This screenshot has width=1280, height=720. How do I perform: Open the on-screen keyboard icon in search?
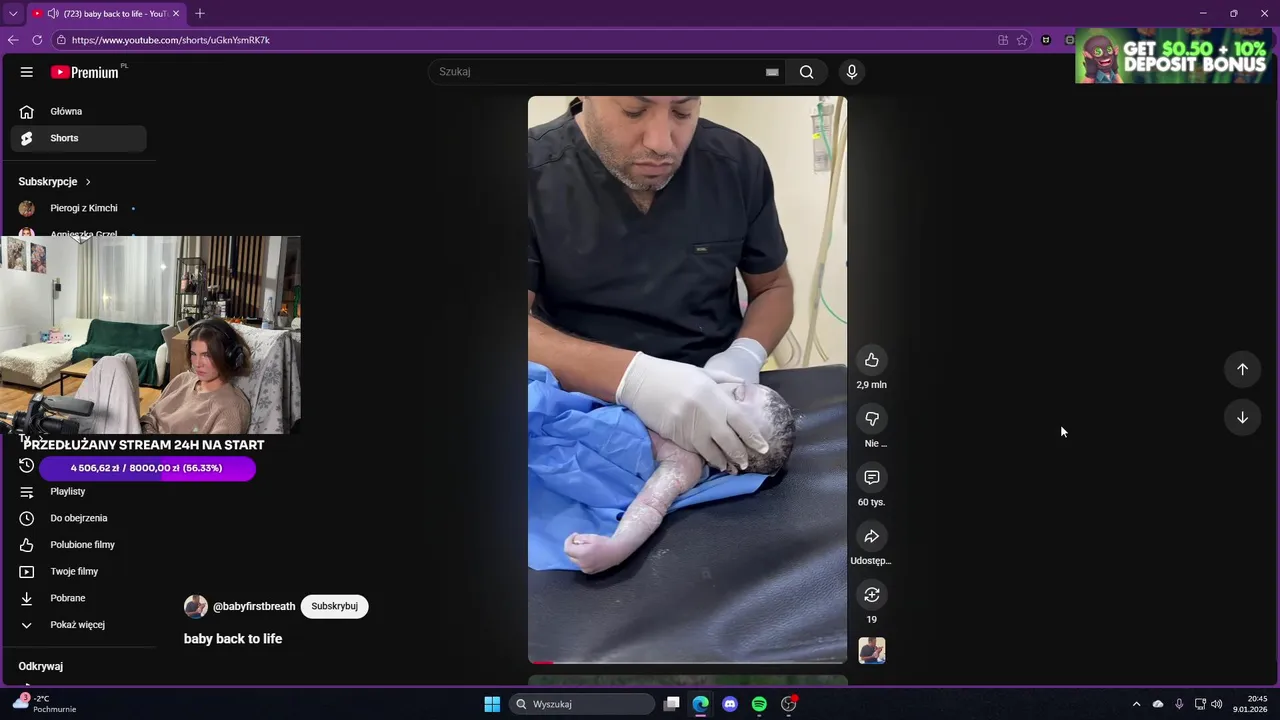[x=772, y=72]
